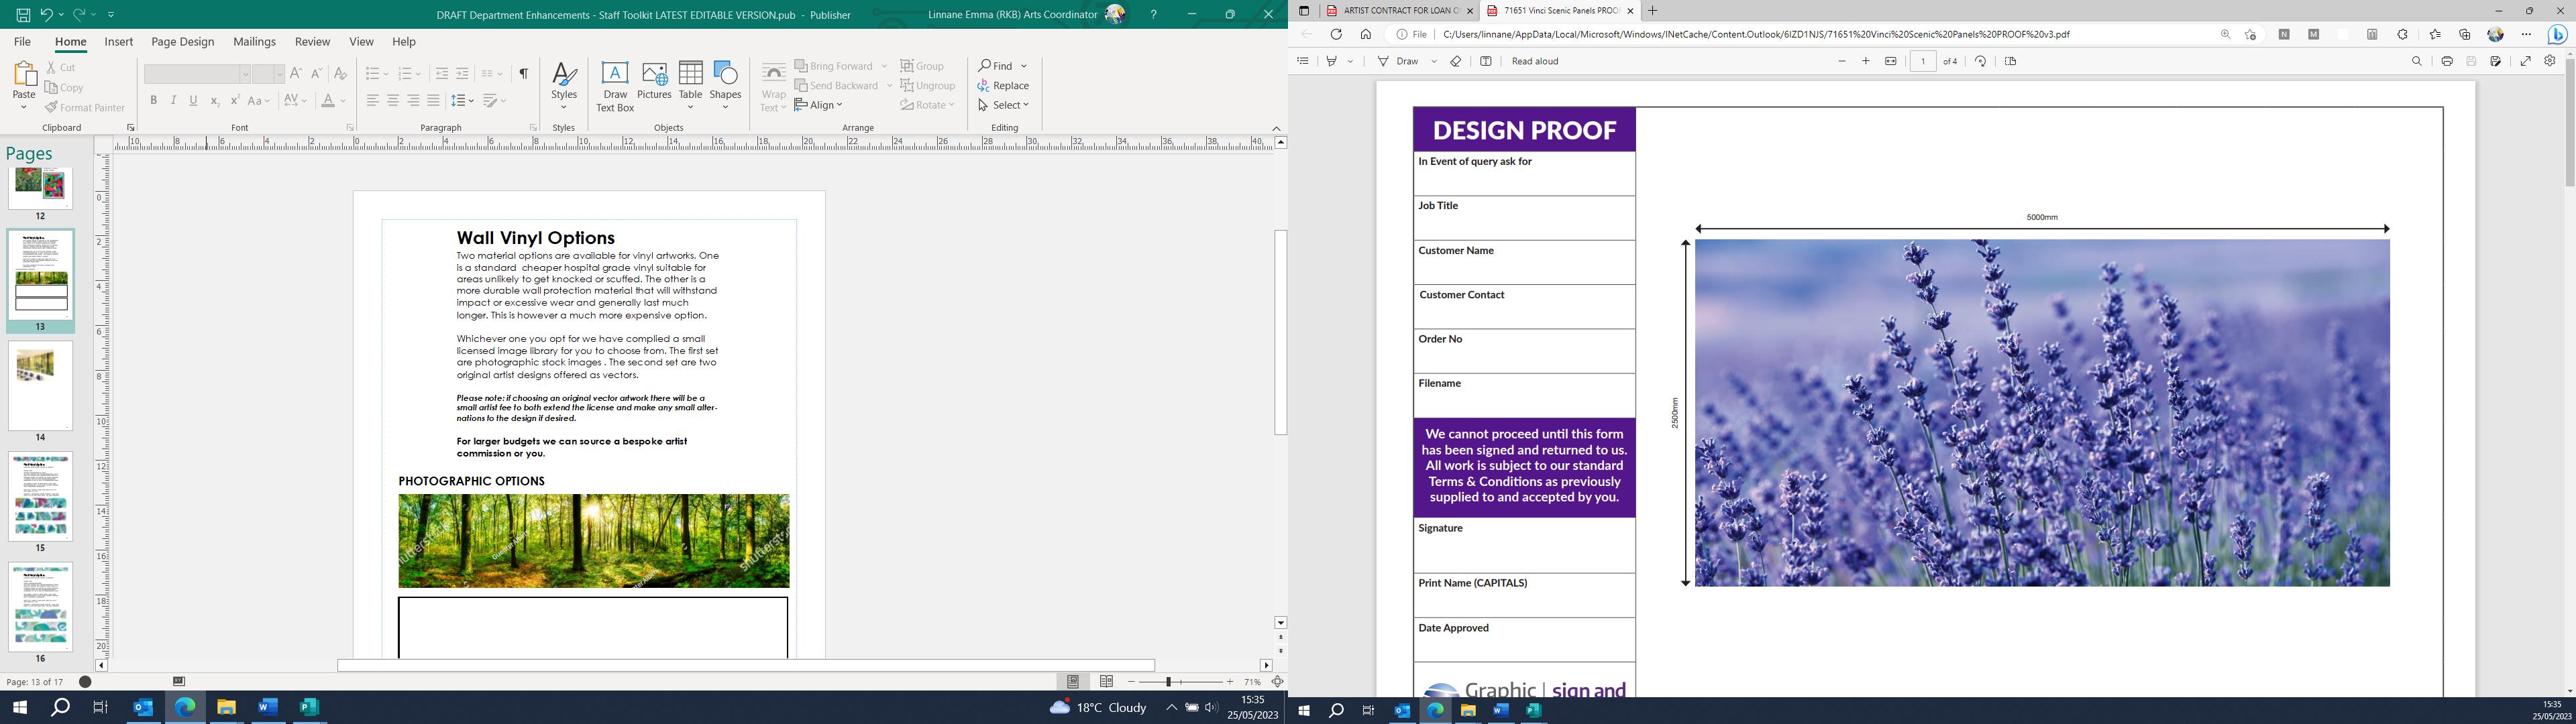Viewport: 2576px width, 724px height.
Task: Zoom in the PDF with plus icon
Action: pyautogui.click(x=1865, y=61)
